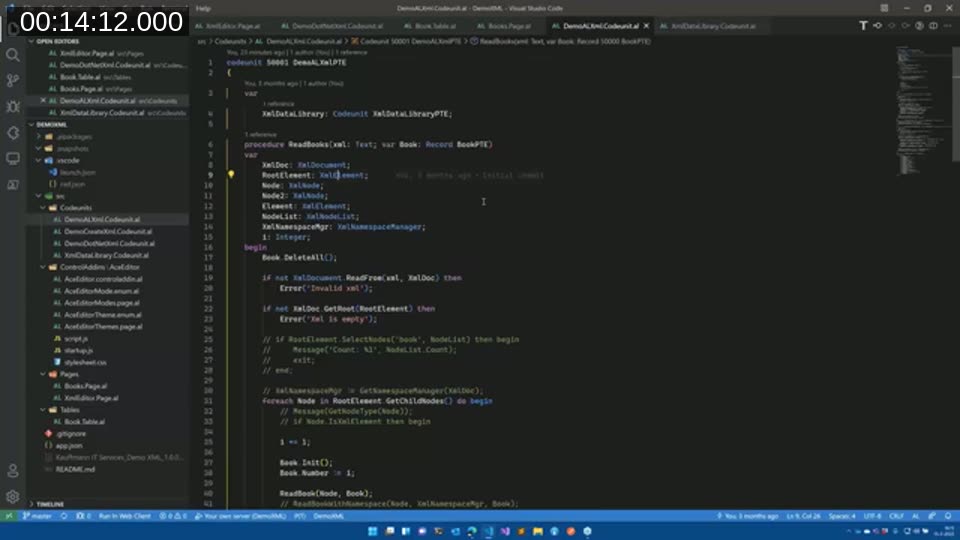Click CRLF end of line setting
Viewport: 960px width, 540px height.
pos(896,516)
